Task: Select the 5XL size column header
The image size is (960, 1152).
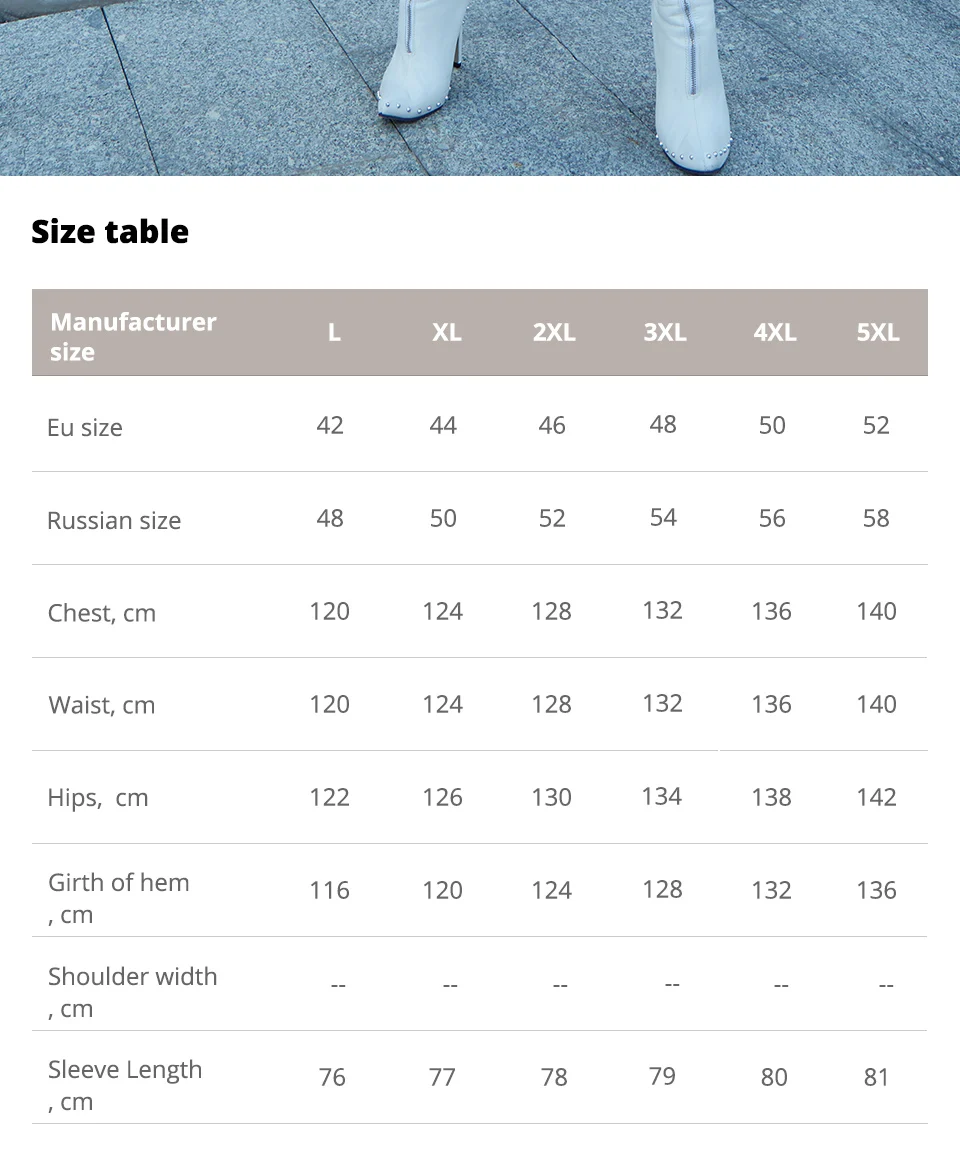Action: 878,332
